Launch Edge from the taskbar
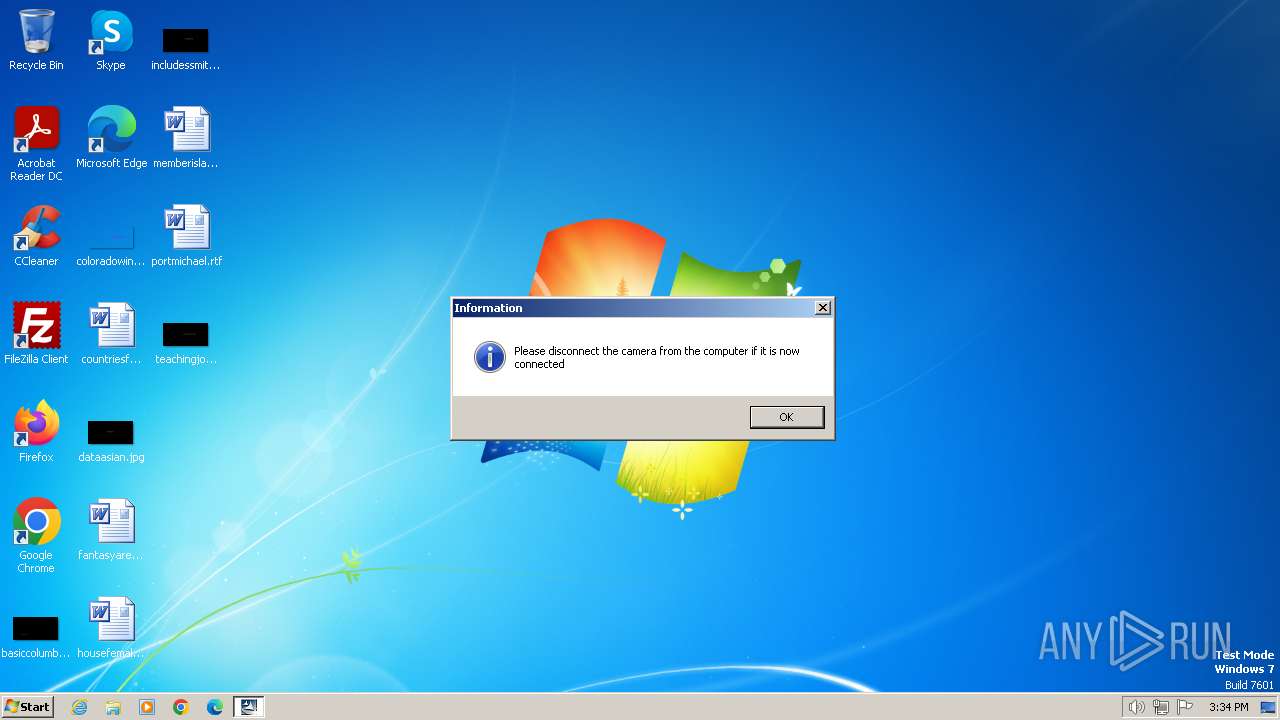Viewport: 1280px width, 720px height. 215,707
